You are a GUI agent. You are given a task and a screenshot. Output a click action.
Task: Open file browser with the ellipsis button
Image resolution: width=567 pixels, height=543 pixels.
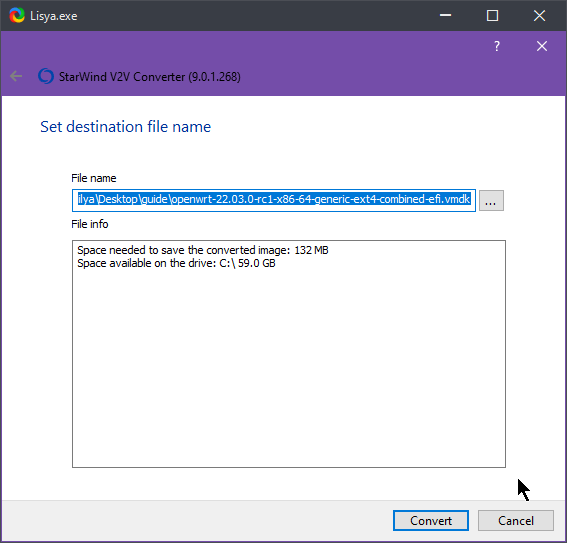[x=491, y=200]
